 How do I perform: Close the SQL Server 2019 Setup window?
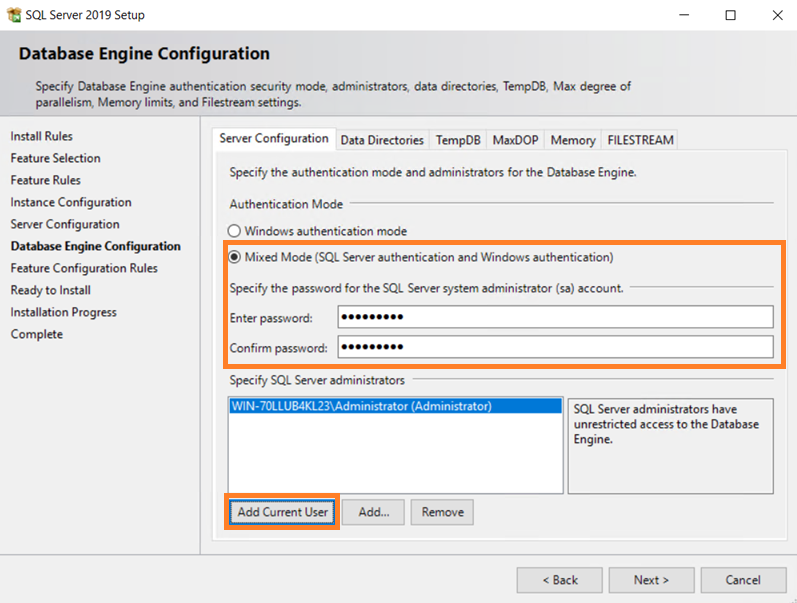point(777,15)
